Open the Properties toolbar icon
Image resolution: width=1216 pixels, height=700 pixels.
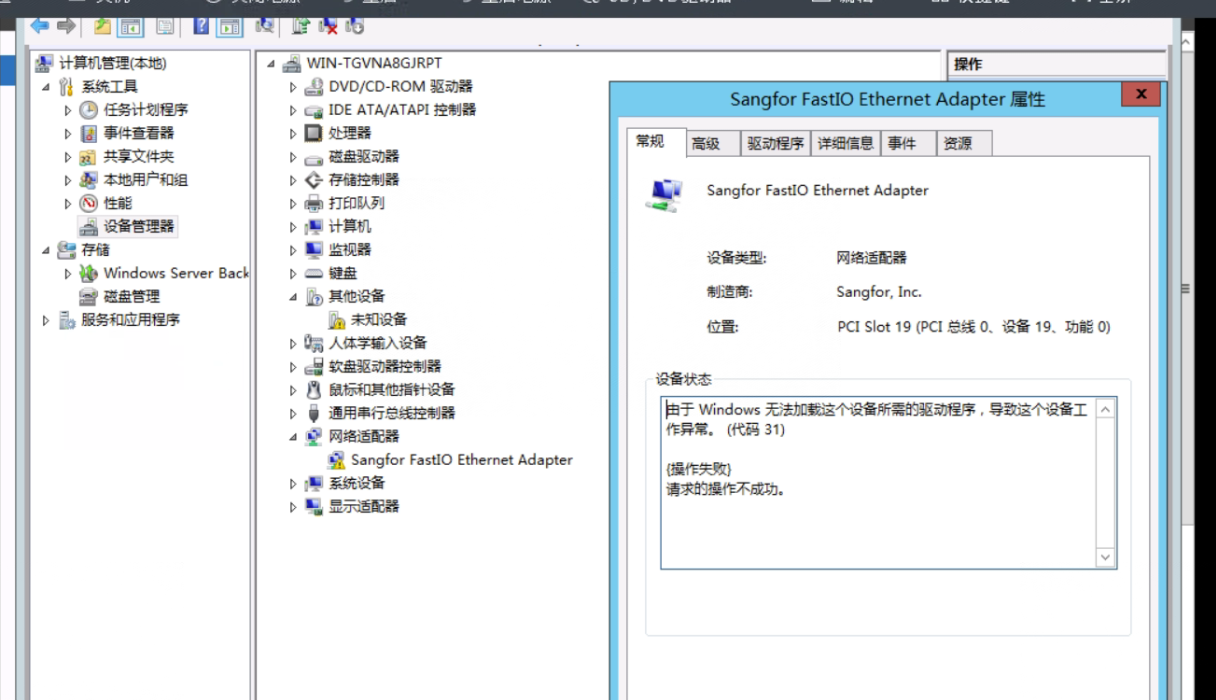pyautogui.click(x=165, y=26)
